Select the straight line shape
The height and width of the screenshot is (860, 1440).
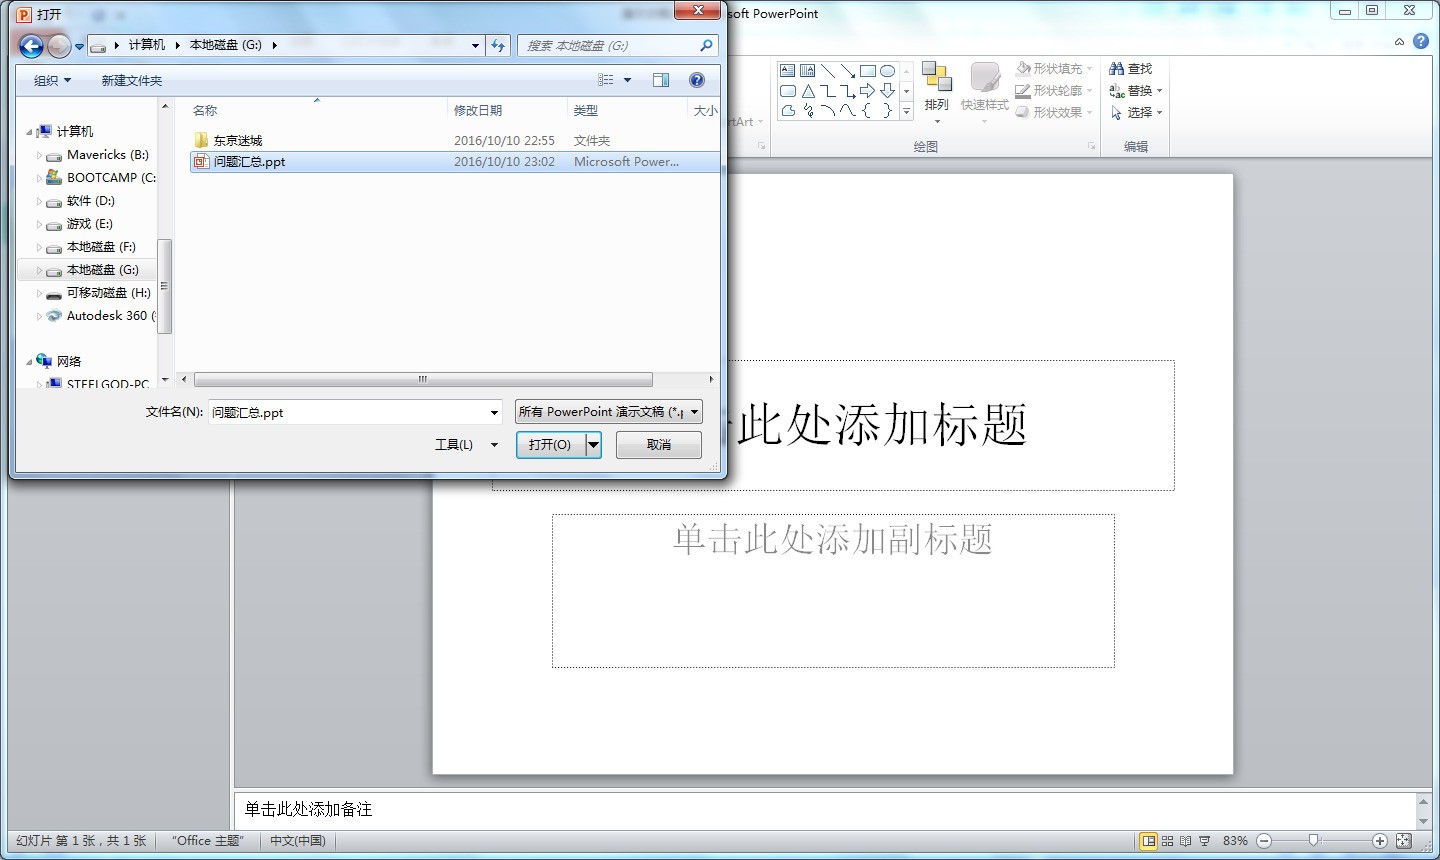pyautogui.click(x=828, y=71)
